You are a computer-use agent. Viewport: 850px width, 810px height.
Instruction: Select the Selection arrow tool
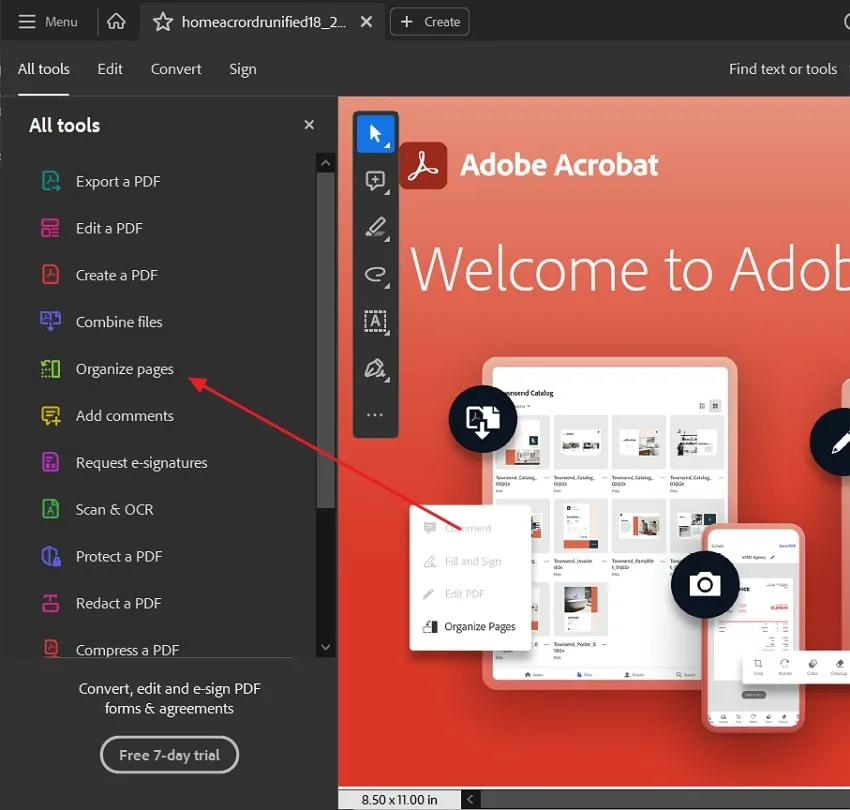(375, 132)
